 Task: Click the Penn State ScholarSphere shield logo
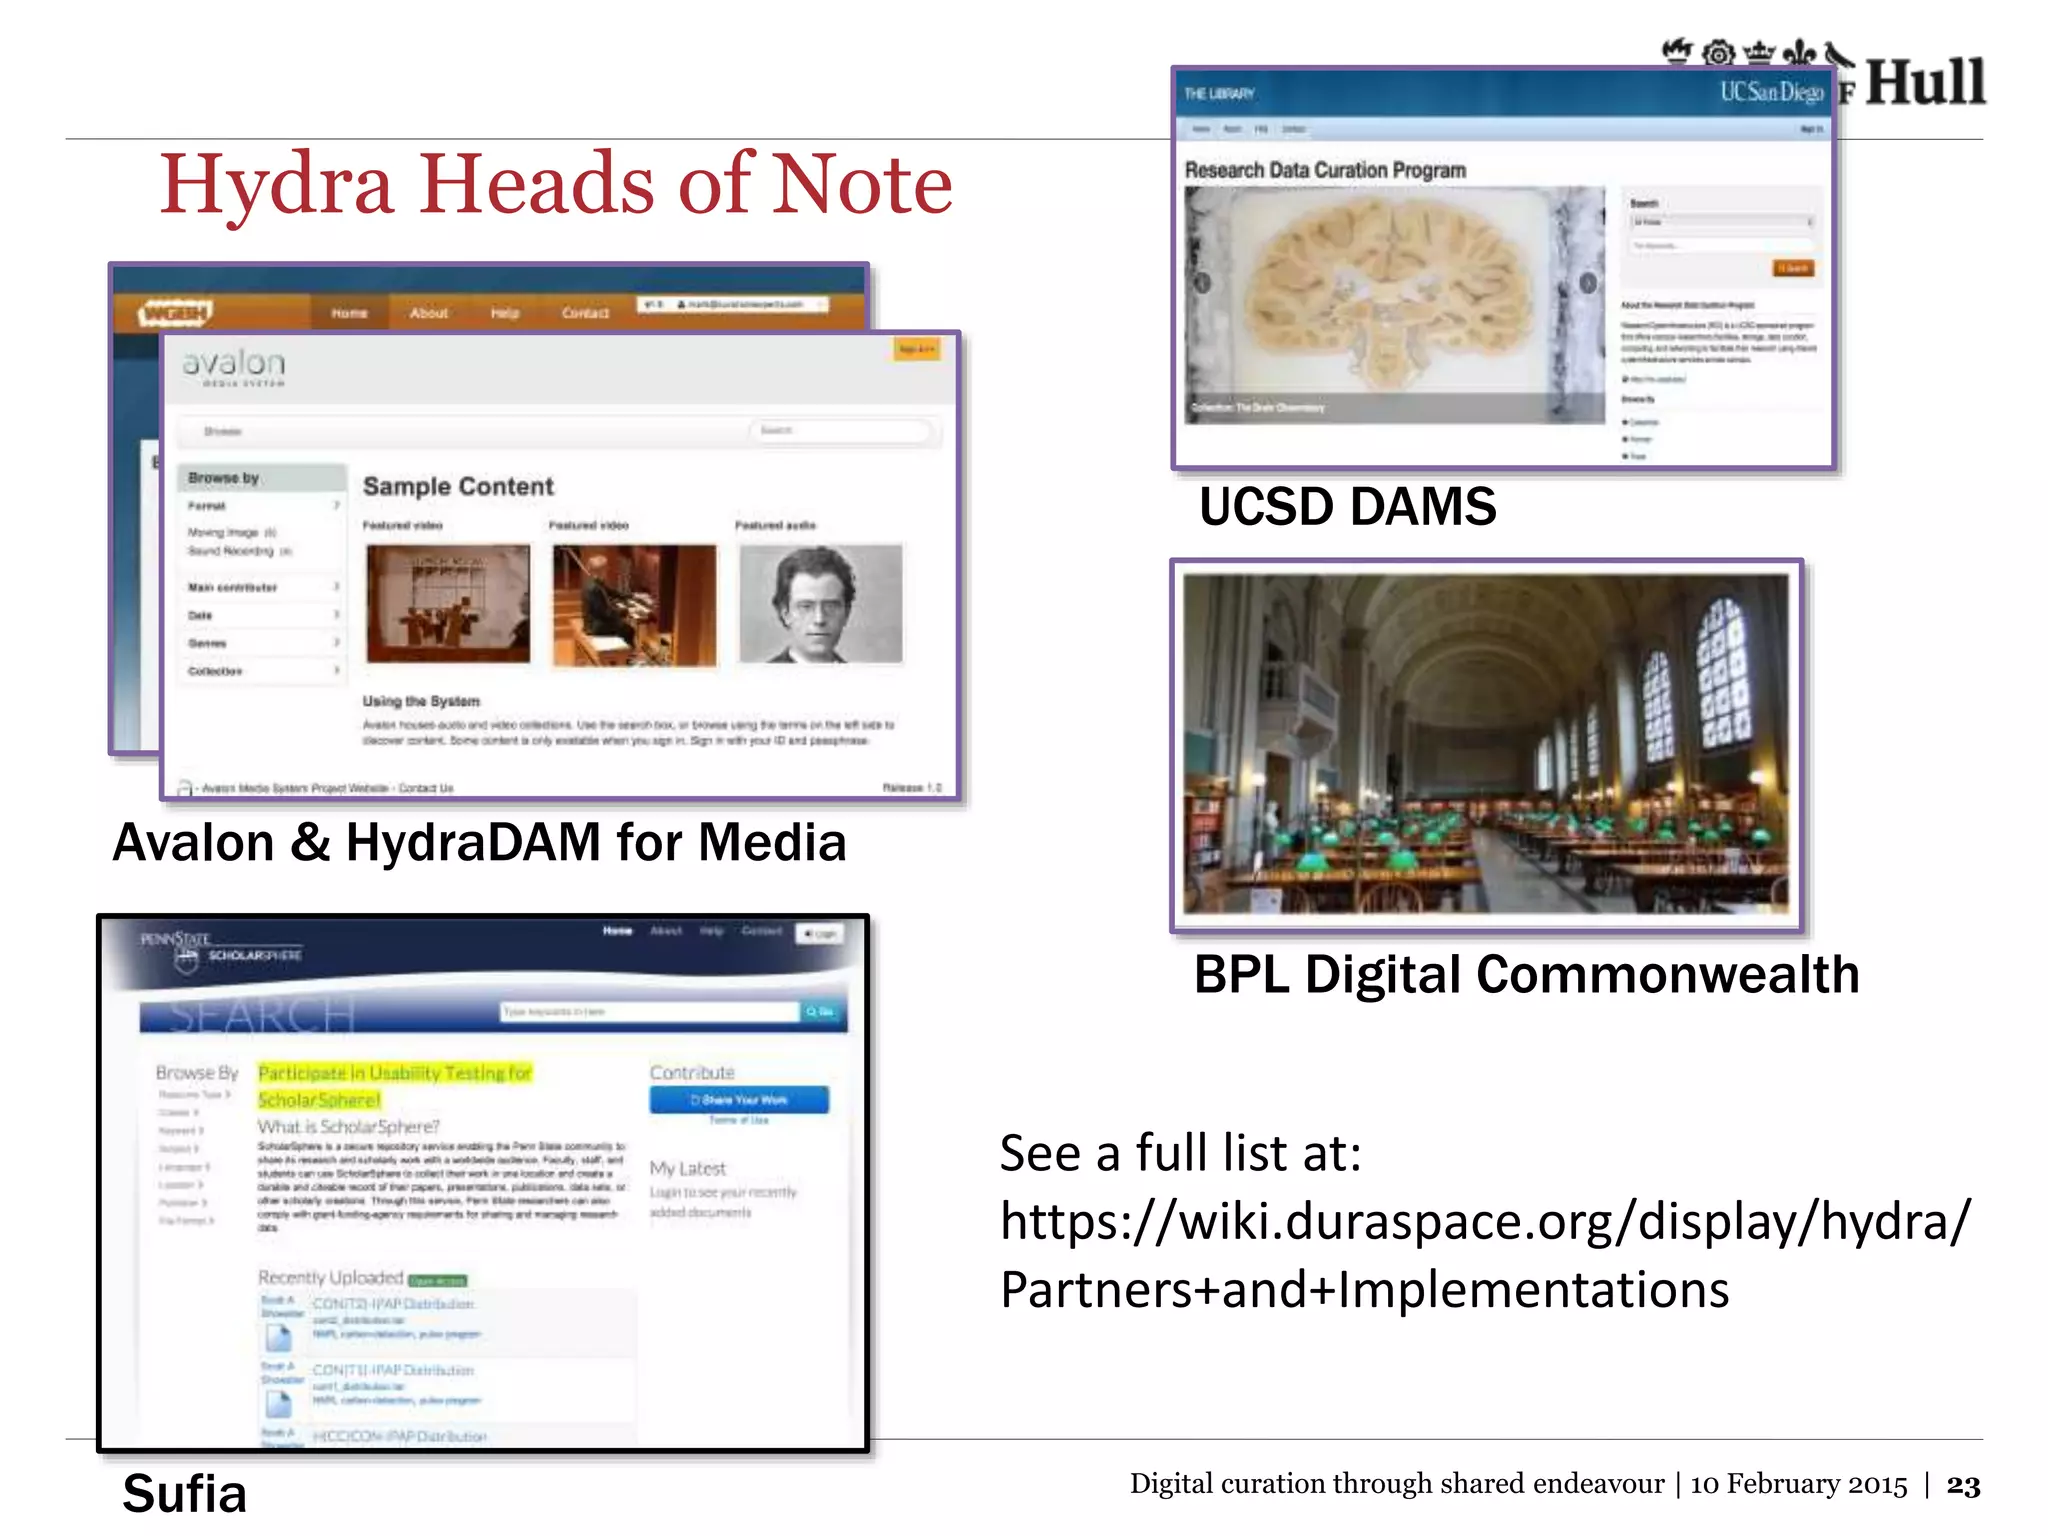[x=187, y=961]
